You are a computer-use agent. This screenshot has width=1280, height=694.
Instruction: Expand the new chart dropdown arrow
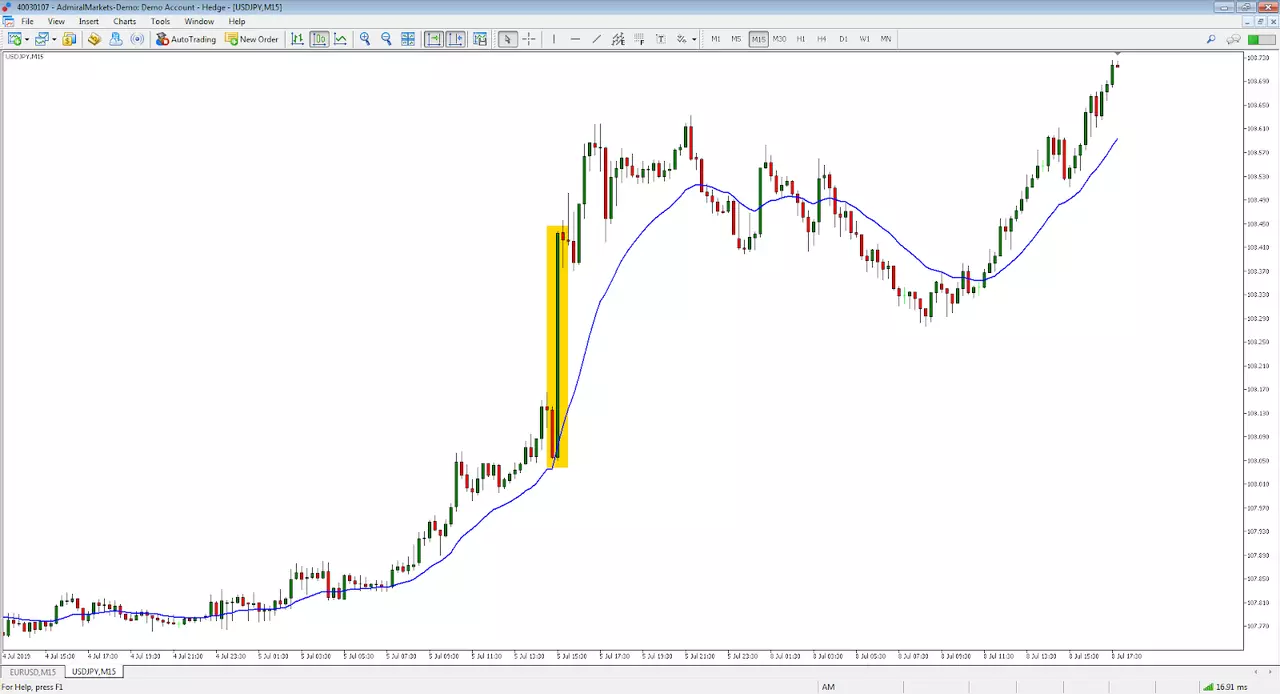click(26, 39)
